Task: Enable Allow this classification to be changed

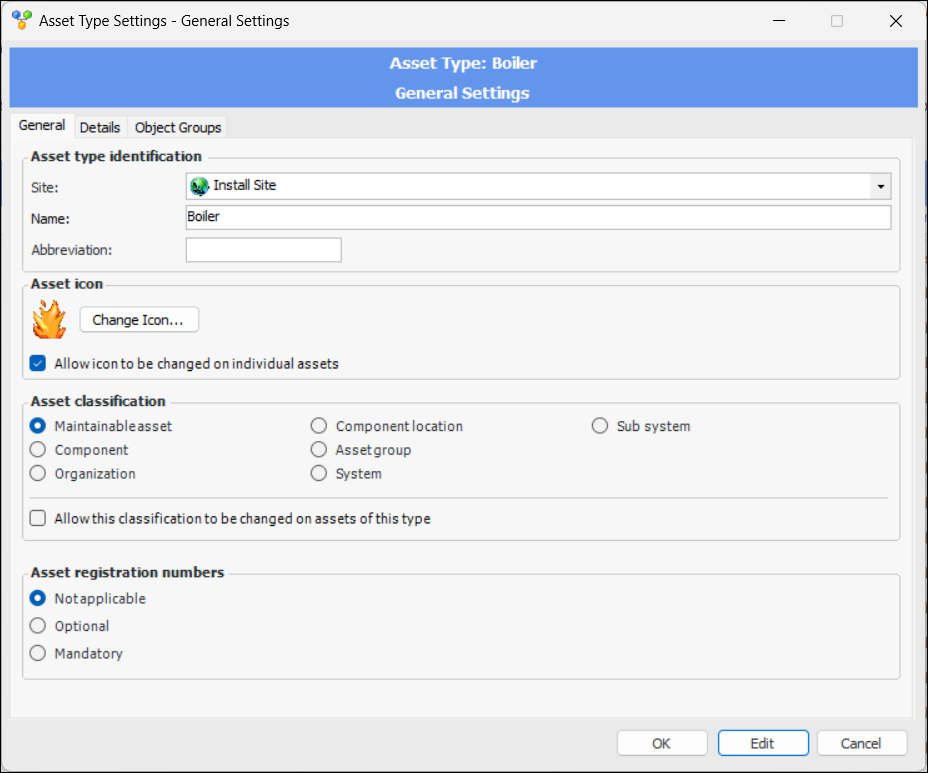Action: coord(38,519)
